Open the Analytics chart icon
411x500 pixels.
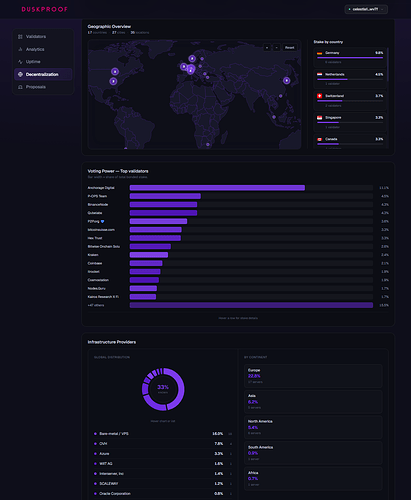point(20,49)
